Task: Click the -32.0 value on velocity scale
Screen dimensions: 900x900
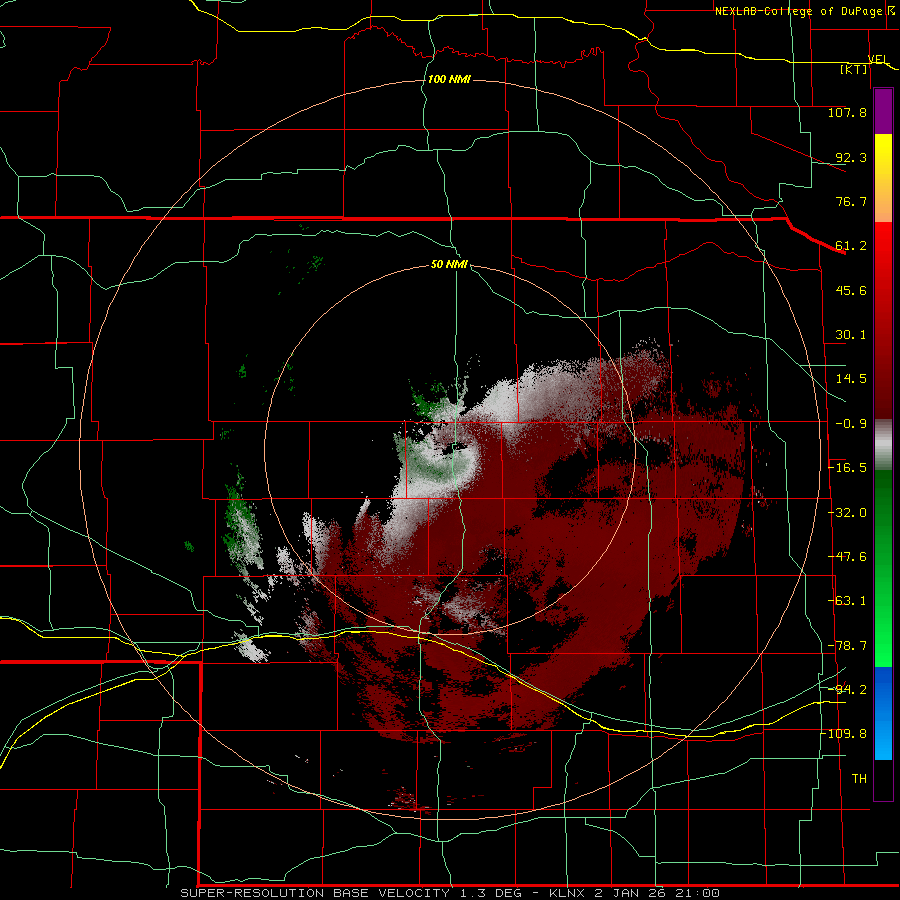Action: click(847, 513)
